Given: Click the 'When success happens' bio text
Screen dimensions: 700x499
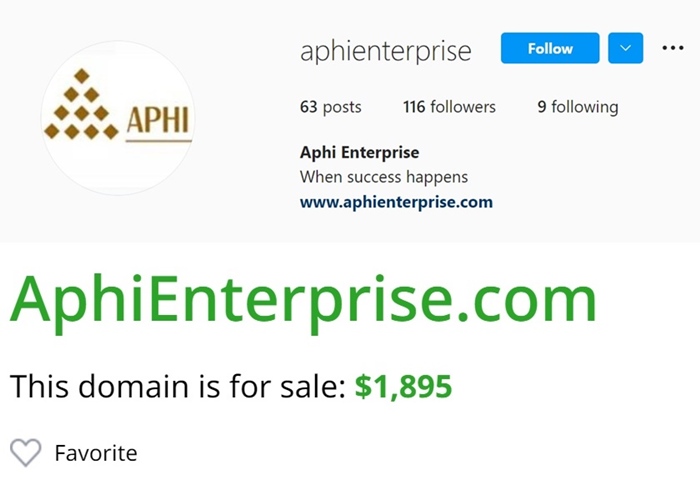Looking at the screenshot, I should pyautogui.click(x=384, y=177).
